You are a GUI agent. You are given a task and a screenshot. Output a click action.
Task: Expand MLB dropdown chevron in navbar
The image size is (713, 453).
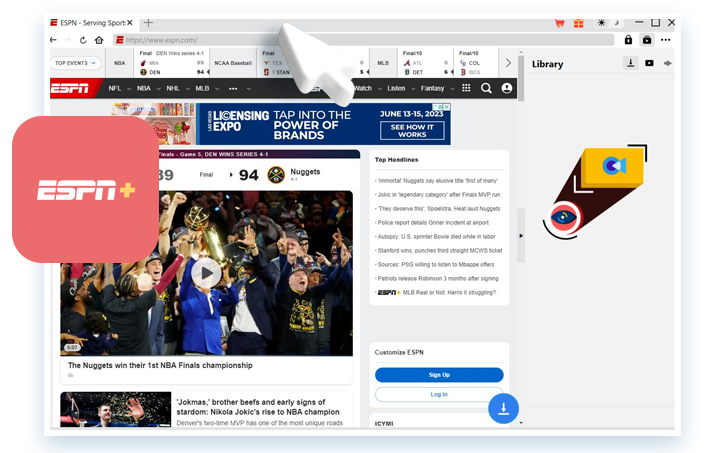tap(217, 89)
